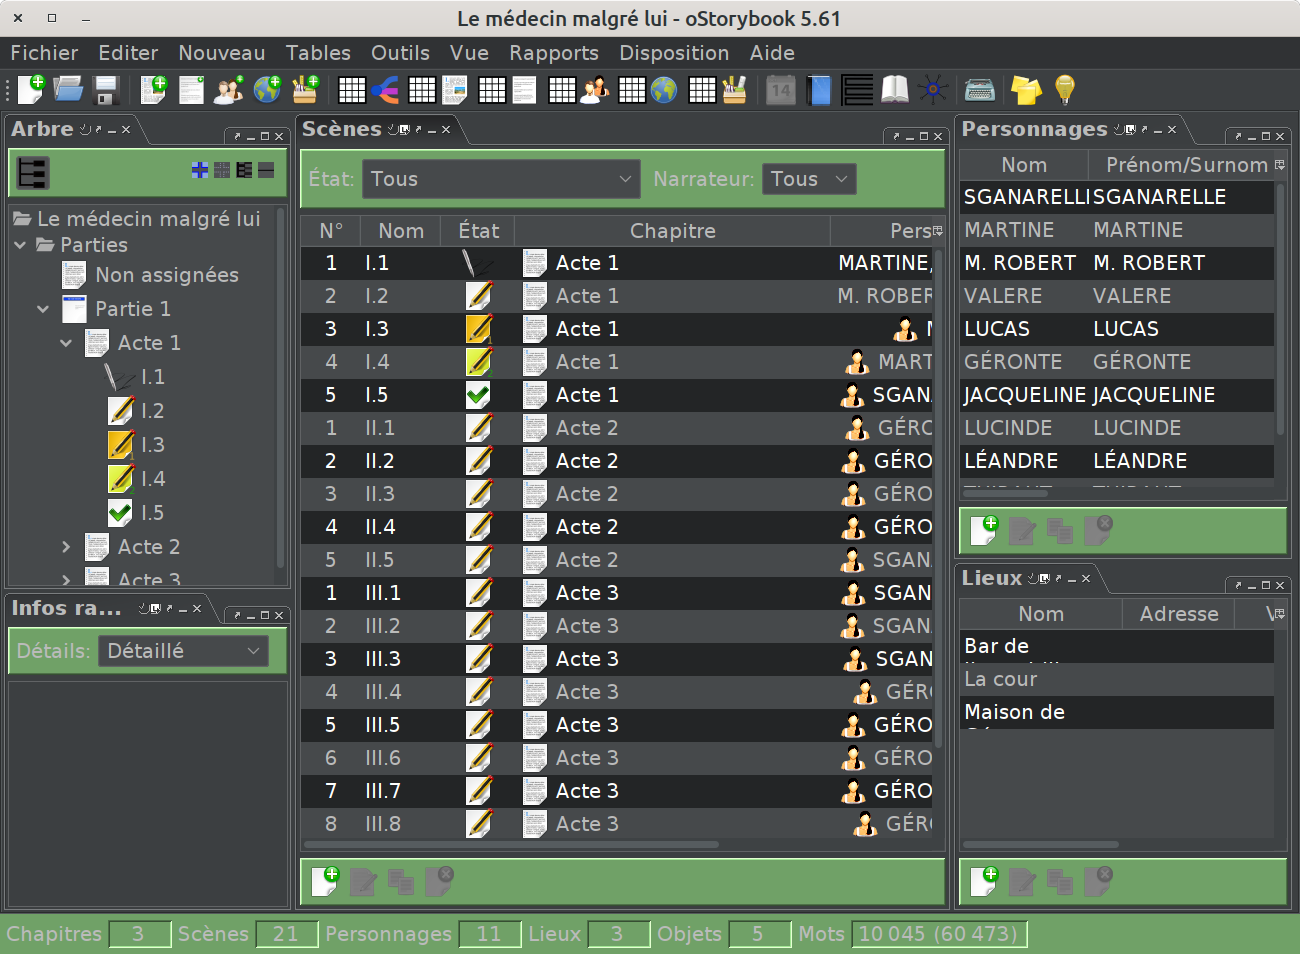Open the État filter dropdown
1300x954 pixels.
coord(501,179)
